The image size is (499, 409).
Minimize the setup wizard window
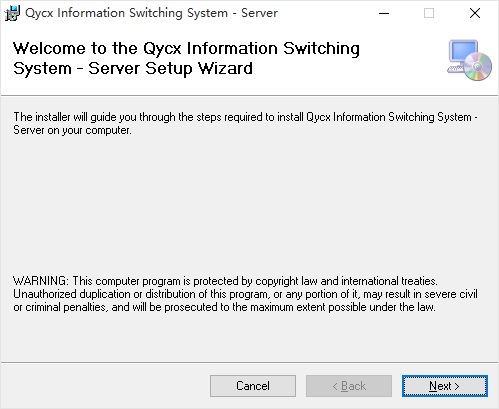384,13
